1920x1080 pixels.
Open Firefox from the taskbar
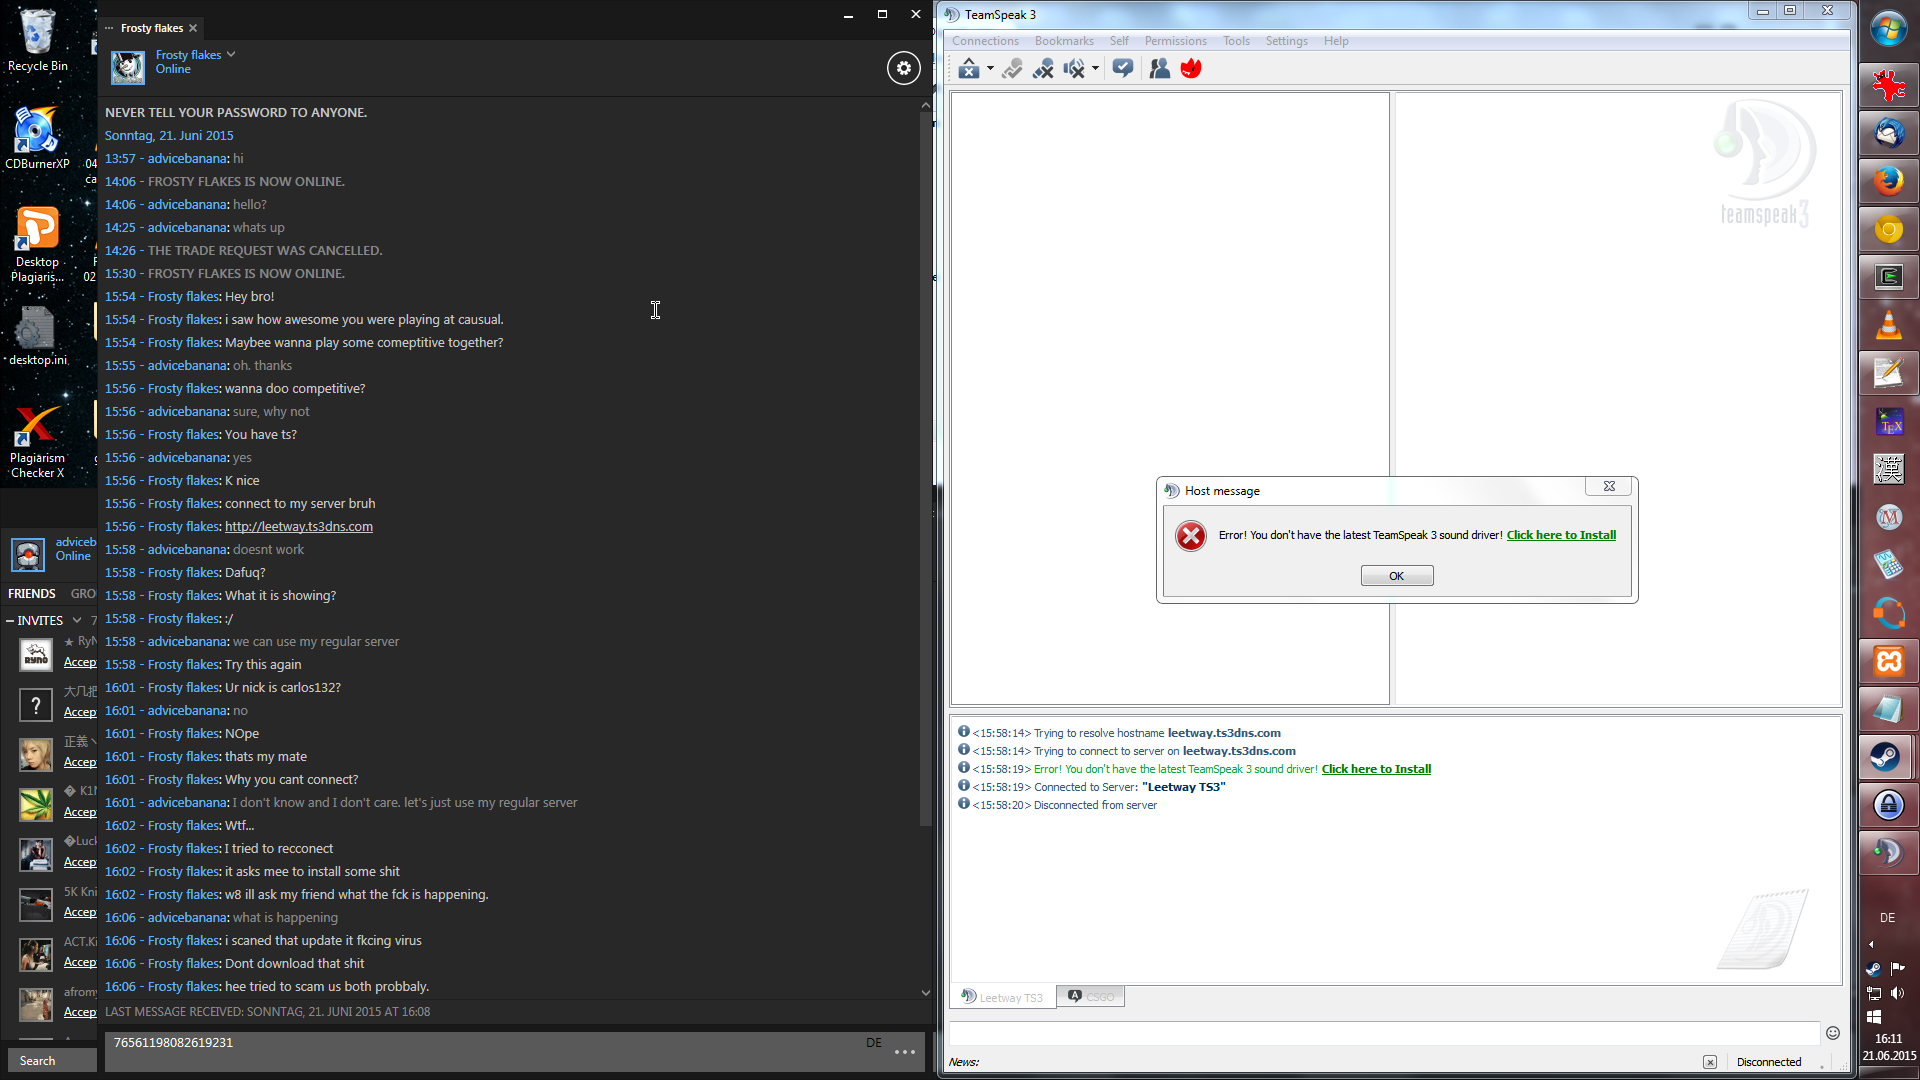click(1888, 181)
